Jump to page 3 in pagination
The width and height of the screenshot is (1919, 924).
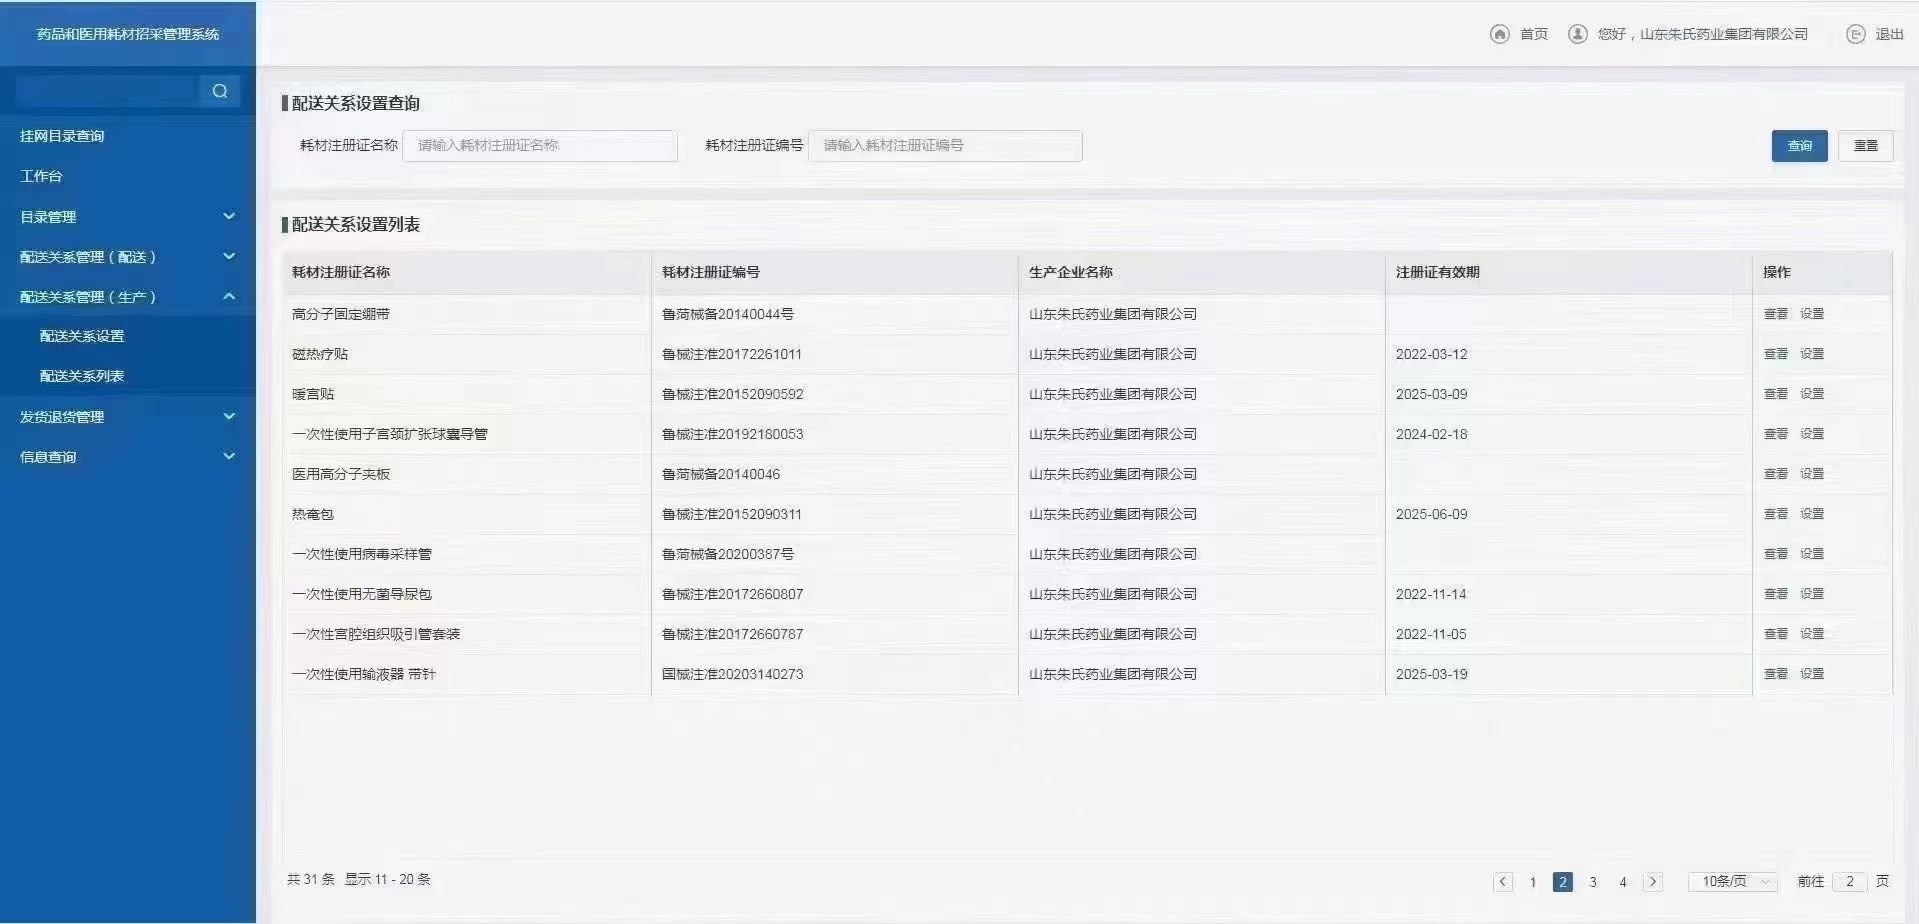coord(1593,882)
